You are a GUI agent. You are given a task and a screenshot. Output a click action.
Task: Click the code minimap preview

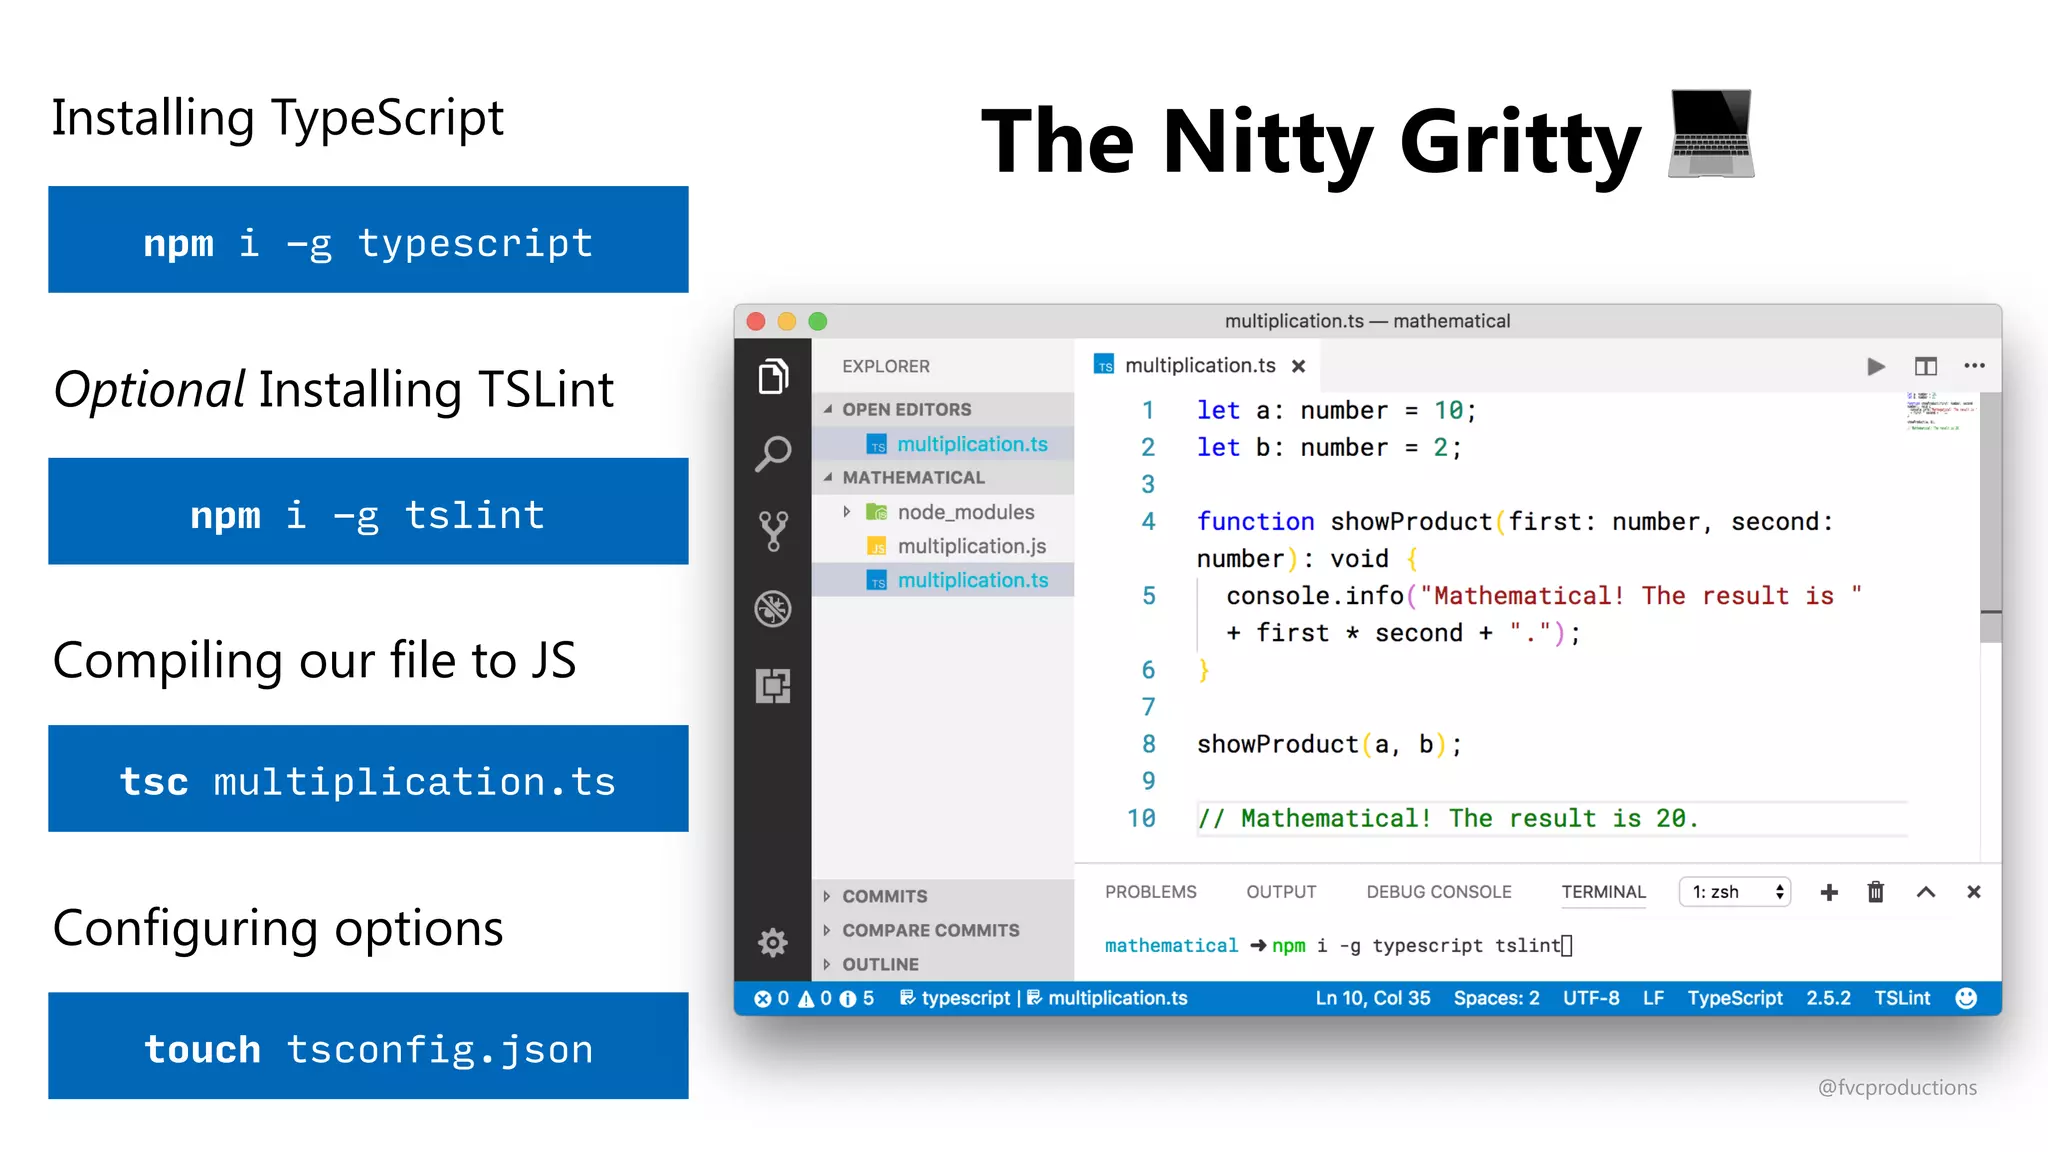click(x=1941, y=412)
